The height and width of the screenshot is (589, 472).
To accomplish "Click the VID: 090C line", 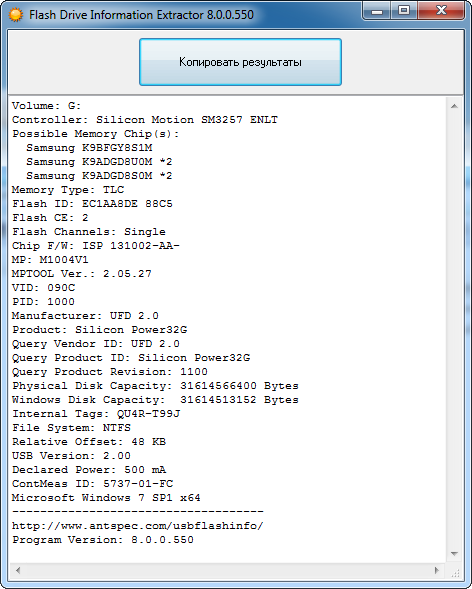I will click(x=44, y=288).
